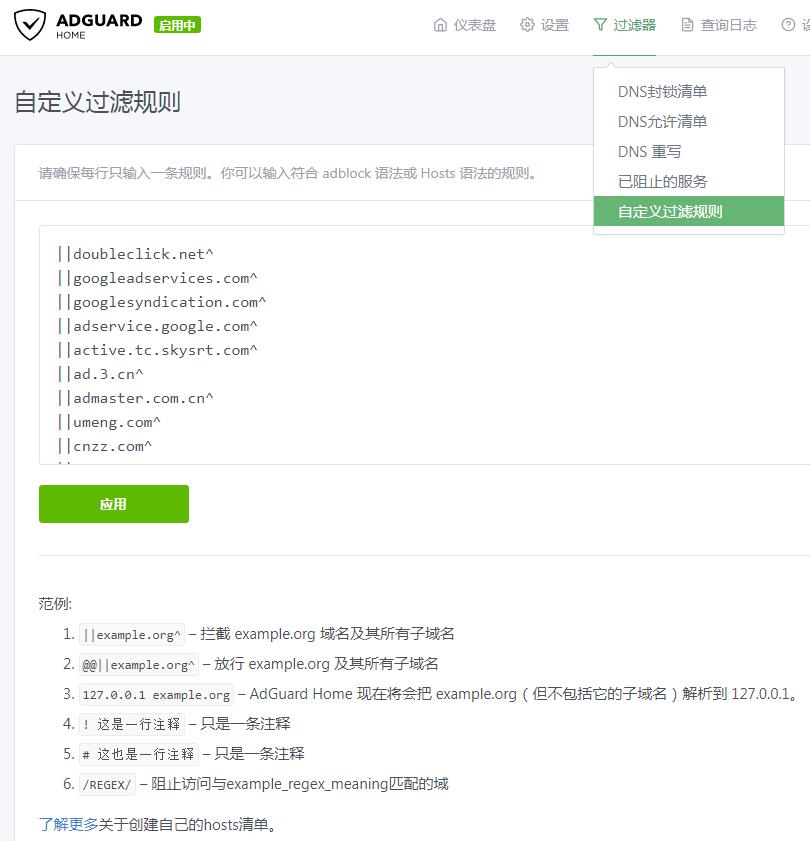Open help via the question mark icon
Screen dimensions: 810x841
[789, 25]
